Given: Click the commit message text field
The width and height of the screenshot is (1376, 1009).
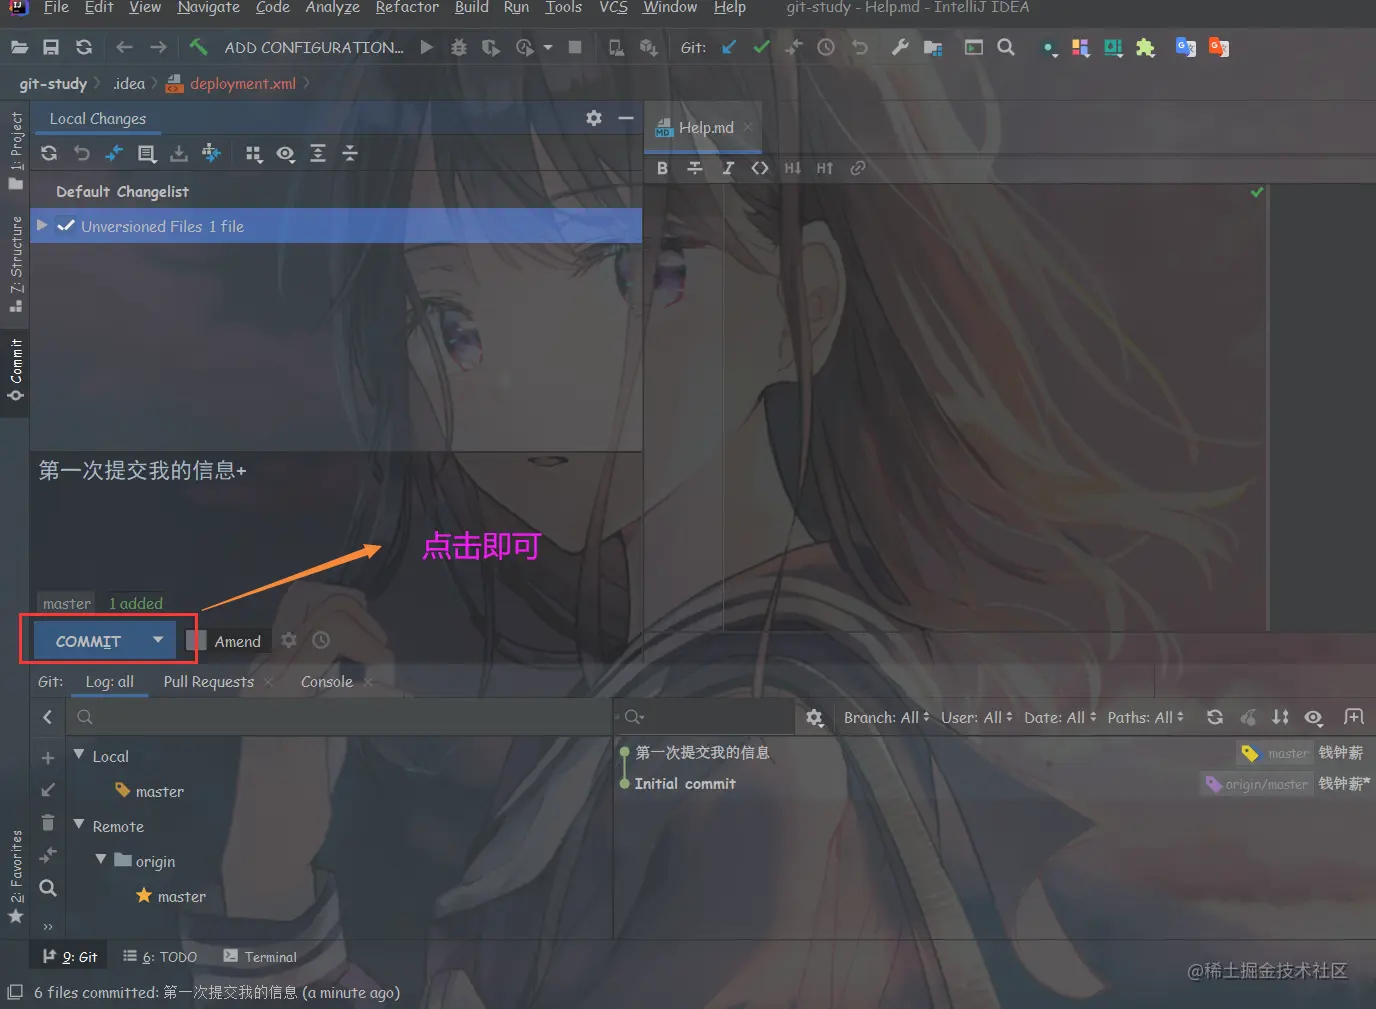Looking at the screenshot, I should point(336,520).
